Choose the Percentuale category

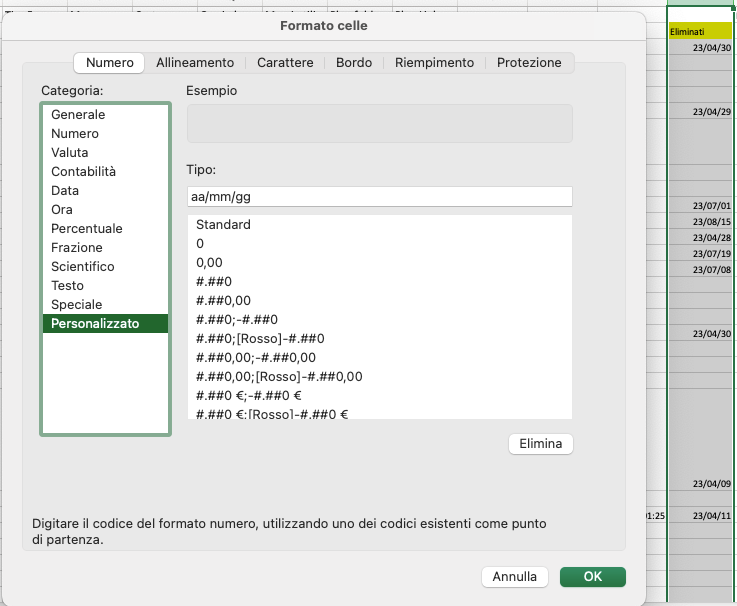(105, 228)
